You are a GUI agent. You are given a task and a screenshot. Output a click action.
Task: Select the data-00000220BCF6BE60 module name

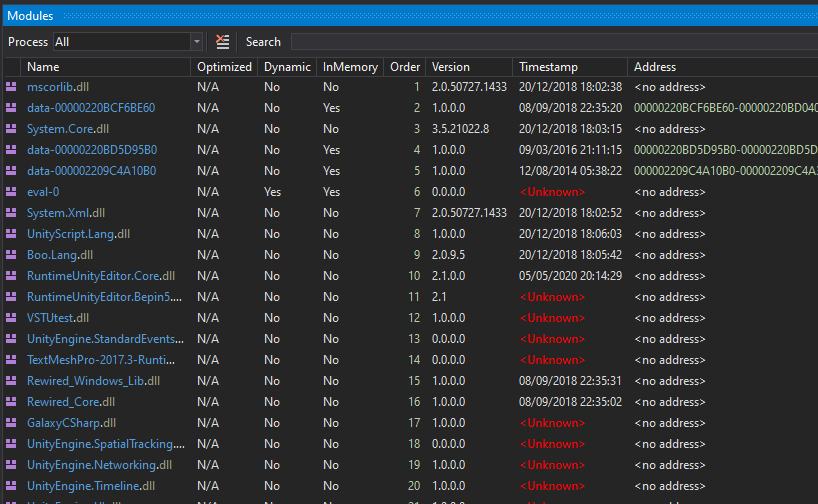(x=91, y=107)
